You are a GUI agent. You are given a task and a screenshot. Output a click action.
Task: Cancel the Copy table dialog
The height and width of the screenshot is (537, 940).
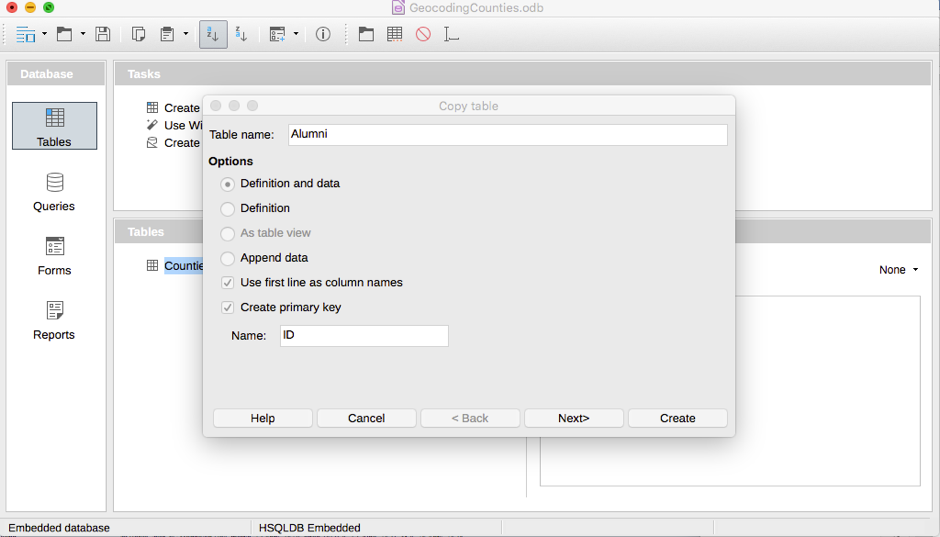pos(366,418)
